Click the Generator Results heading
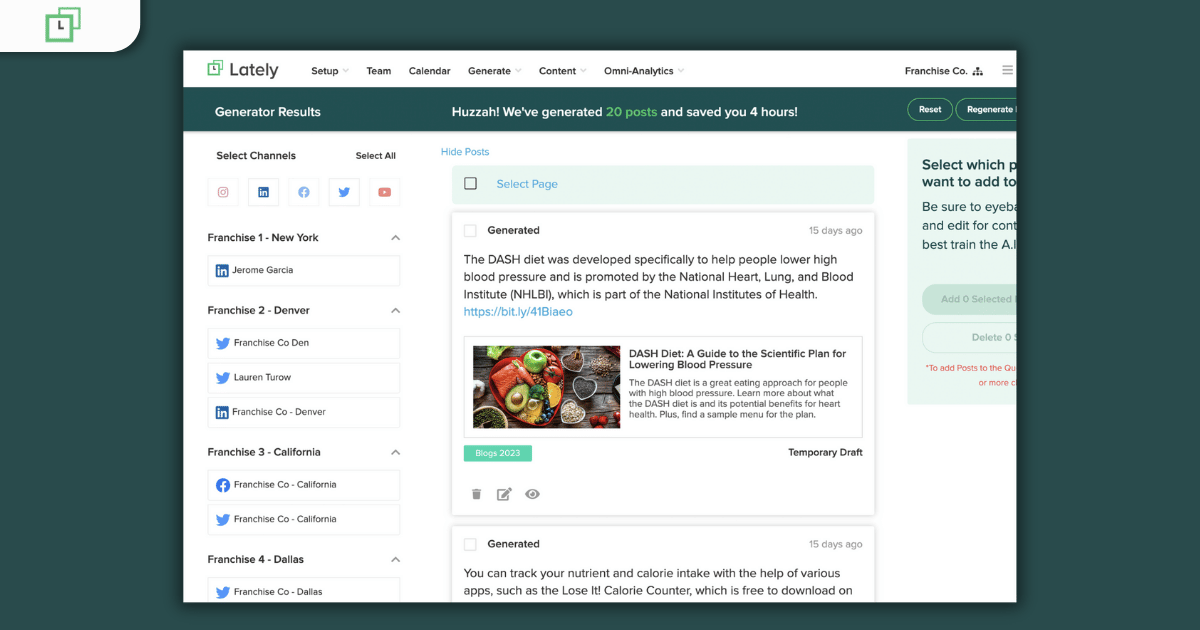 pos(268,112)
